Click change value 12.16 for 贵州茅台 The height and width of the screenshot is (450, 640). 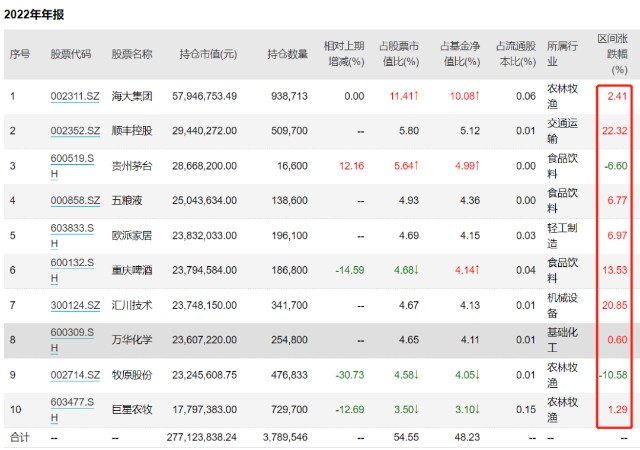coord(351,166)
